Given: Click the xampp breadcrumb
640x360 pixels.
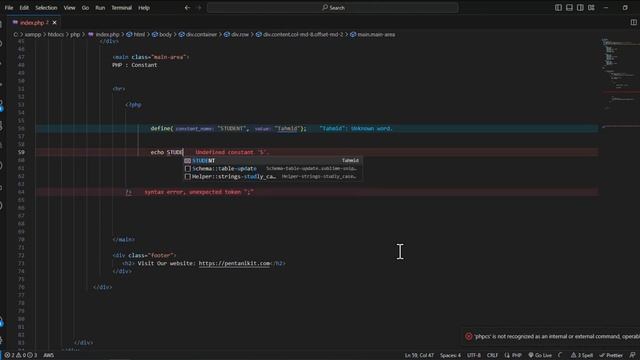Looking at the screenshot, I should (33, 35).
